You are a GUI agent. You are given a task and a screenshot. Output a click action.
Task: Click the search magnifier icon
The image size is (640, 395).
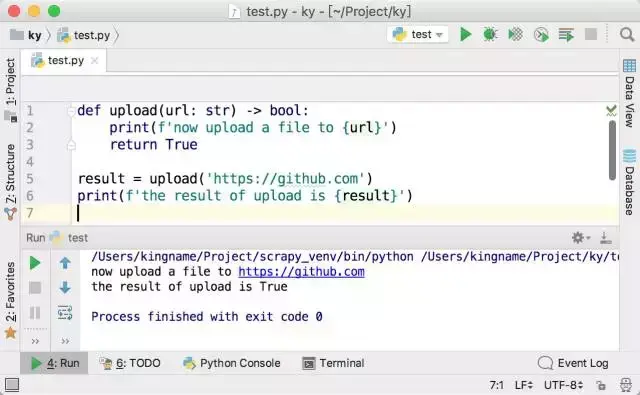coord(627,35)
